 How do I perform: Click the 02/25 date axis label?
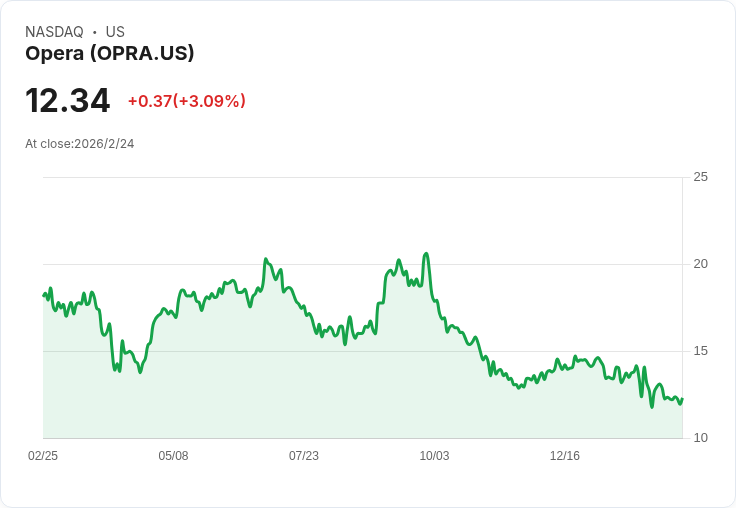(43, 455)
